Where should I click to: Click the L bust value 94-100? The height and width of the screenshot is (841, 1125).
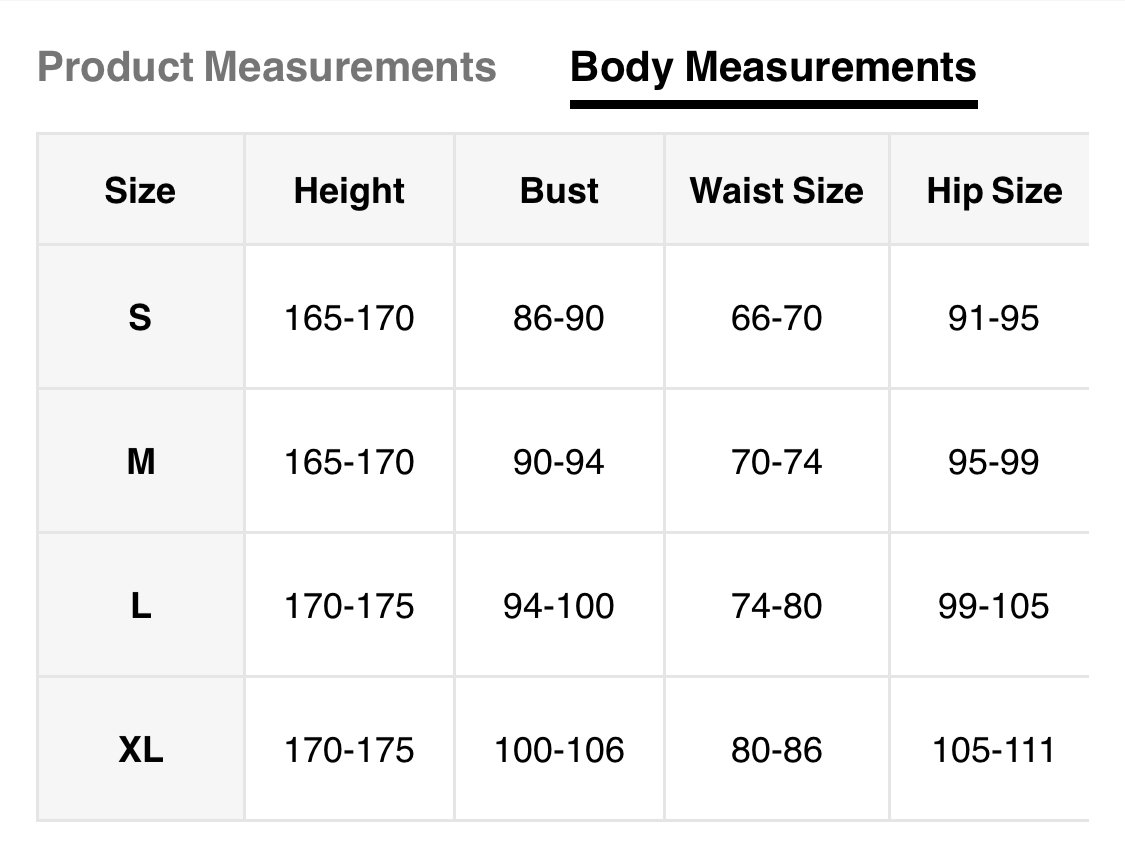coord(559,606)
